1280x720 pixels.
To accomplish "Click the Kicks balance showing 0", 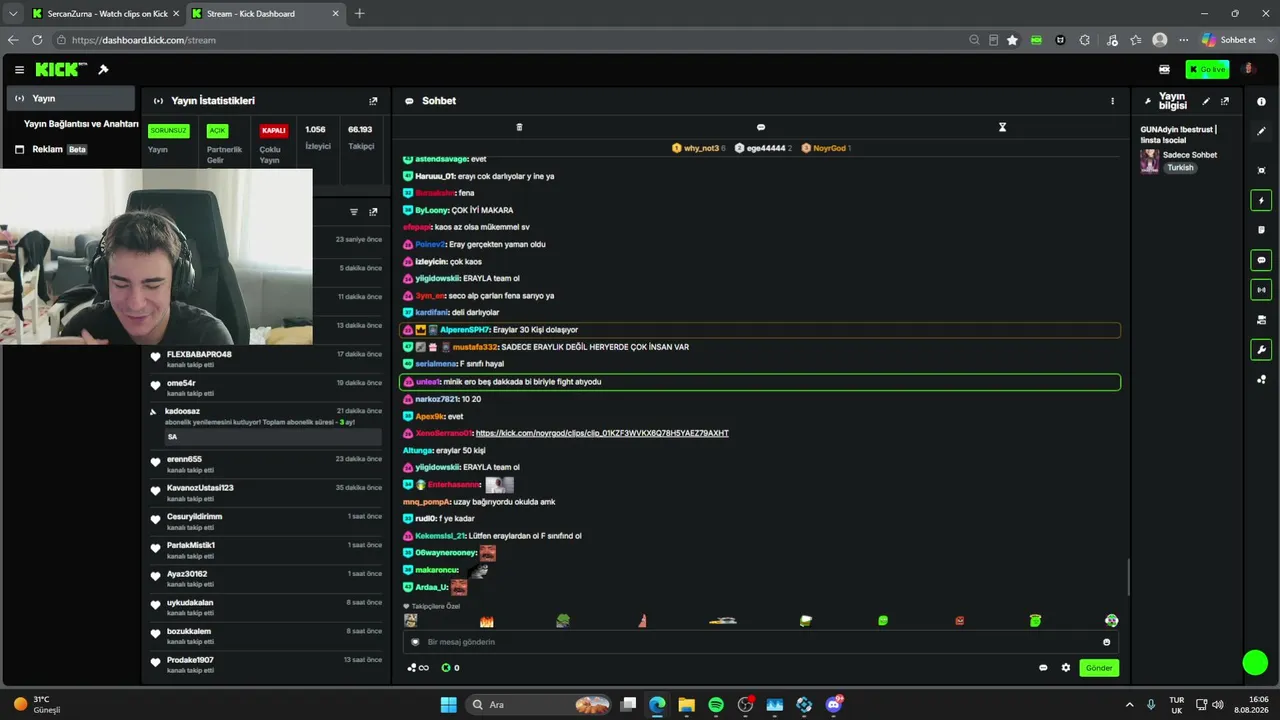I will tap(451, 668).
